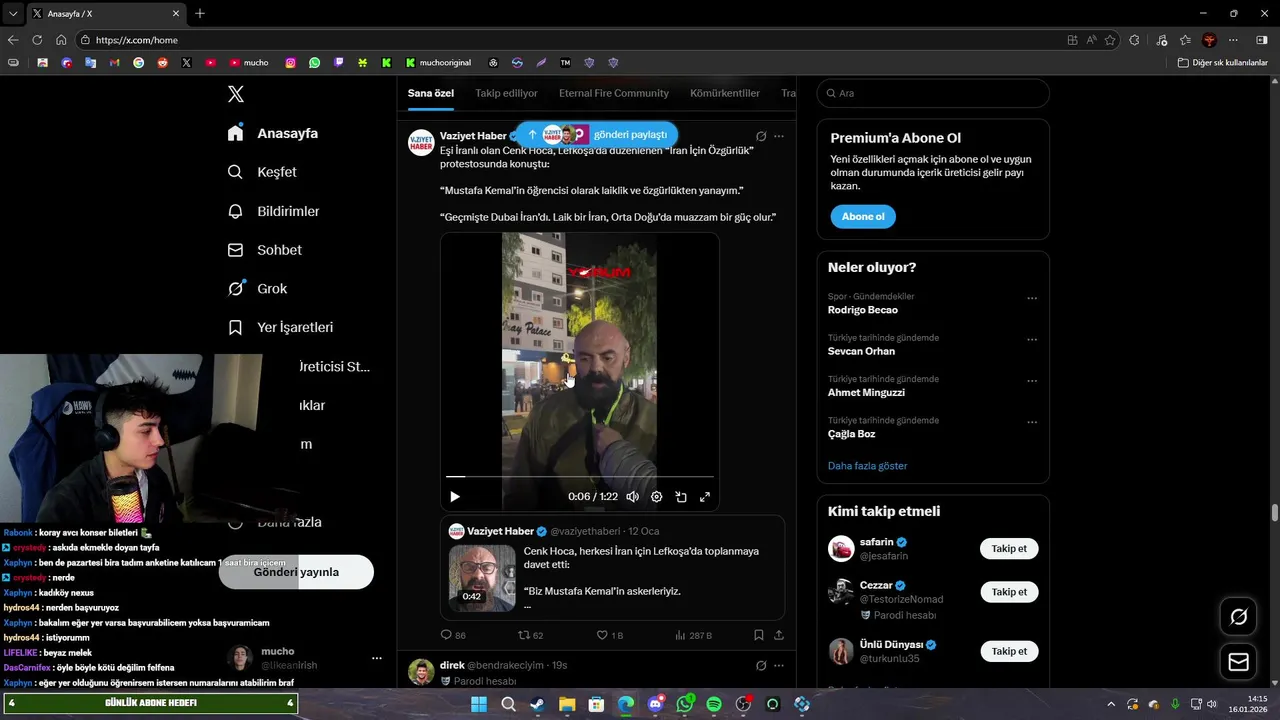
Task: Open Anasayfa home in the sidebar
Action: 273,133
